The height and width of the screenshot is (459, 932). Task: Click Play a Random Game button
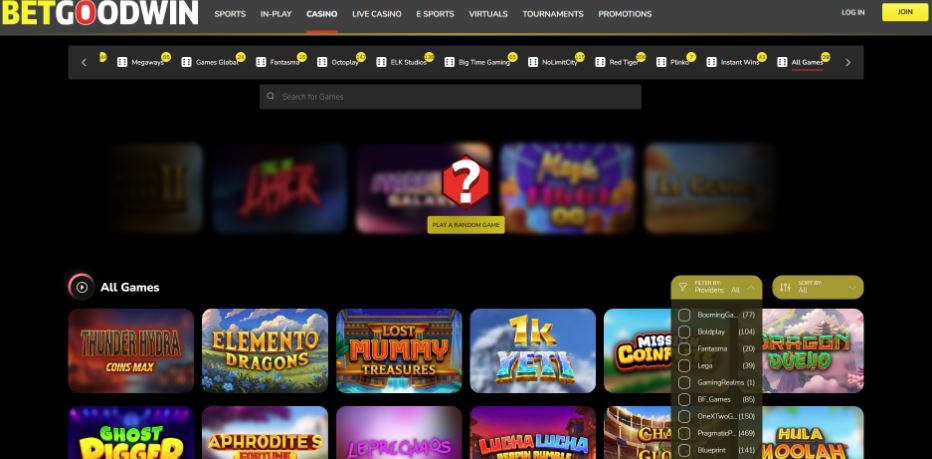click(x=466, y=225)
